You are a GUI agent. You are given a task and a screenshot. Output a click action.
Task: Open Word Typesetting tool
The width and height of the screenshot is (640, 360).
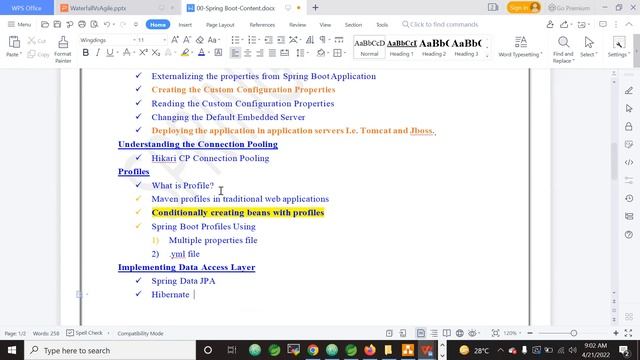[520, 46]
